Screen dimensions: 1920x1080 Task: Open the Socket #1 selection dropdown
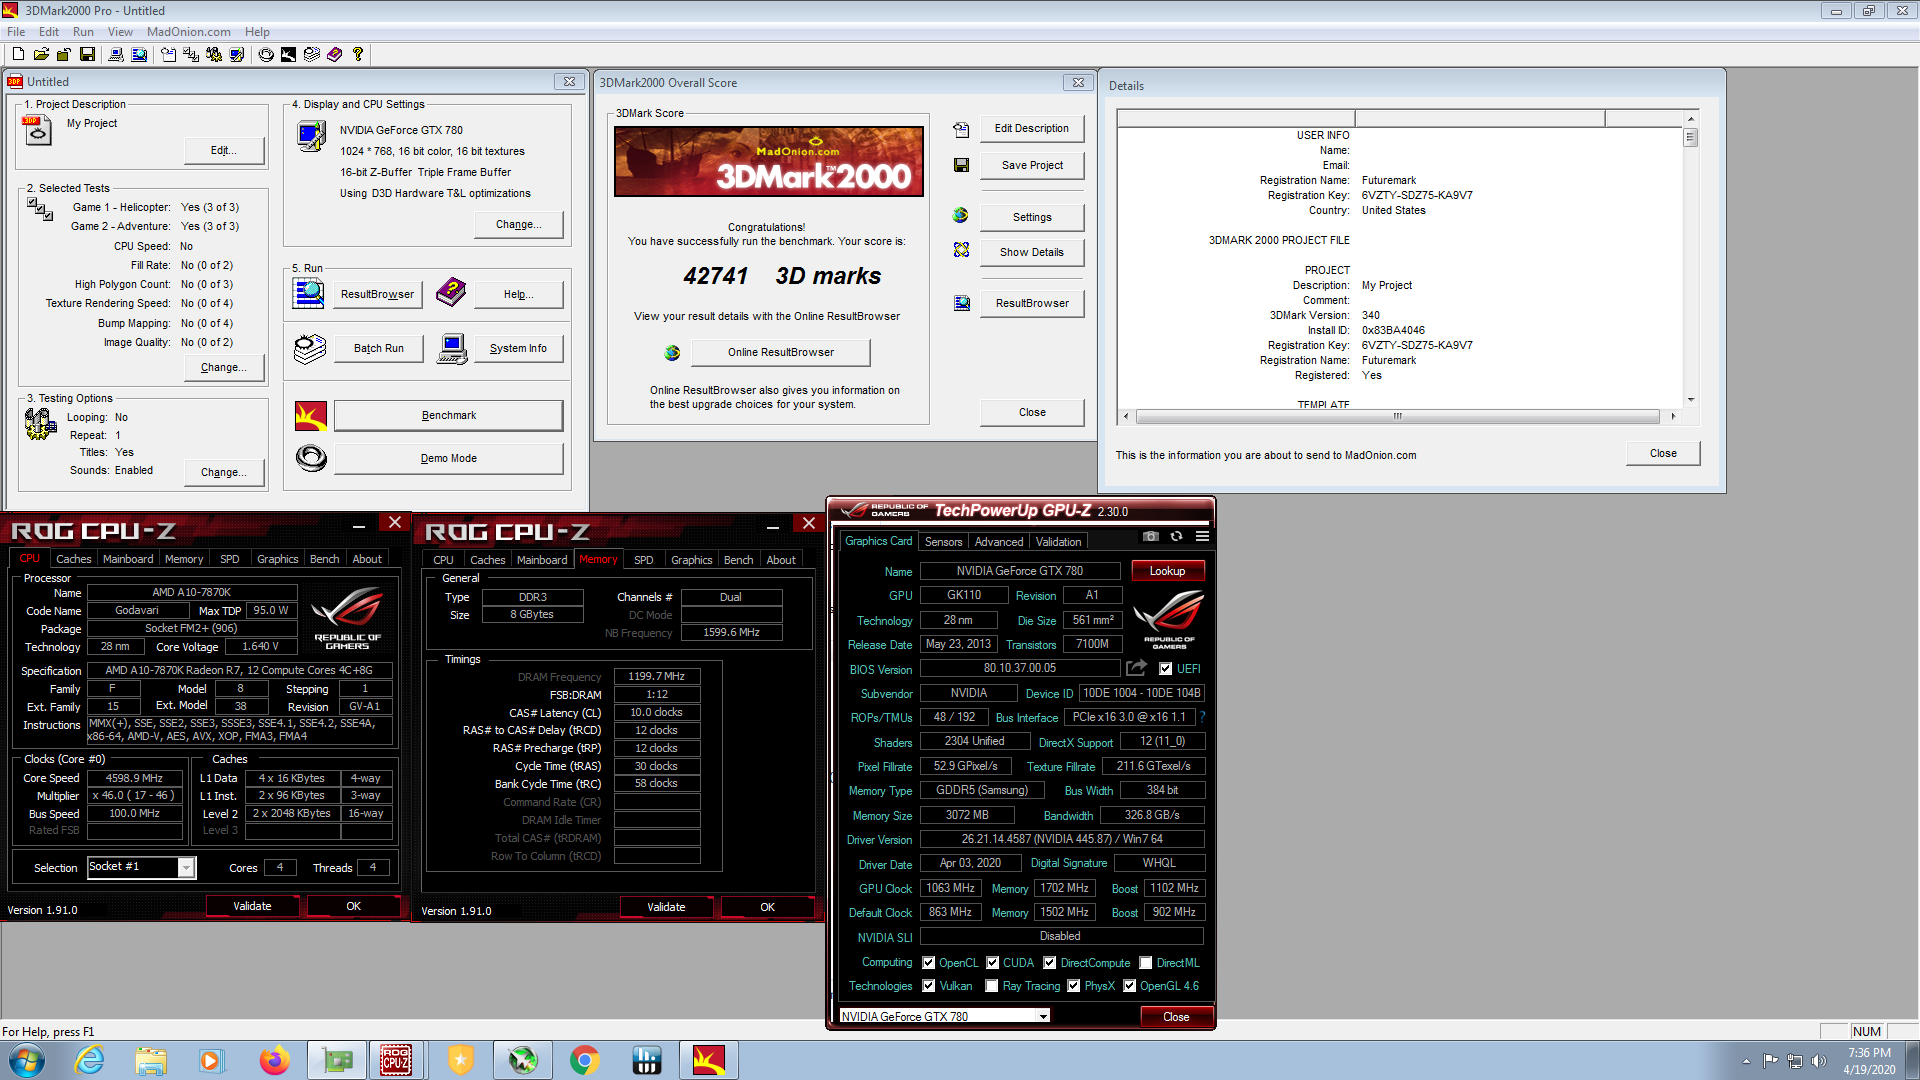click(186, 868)
